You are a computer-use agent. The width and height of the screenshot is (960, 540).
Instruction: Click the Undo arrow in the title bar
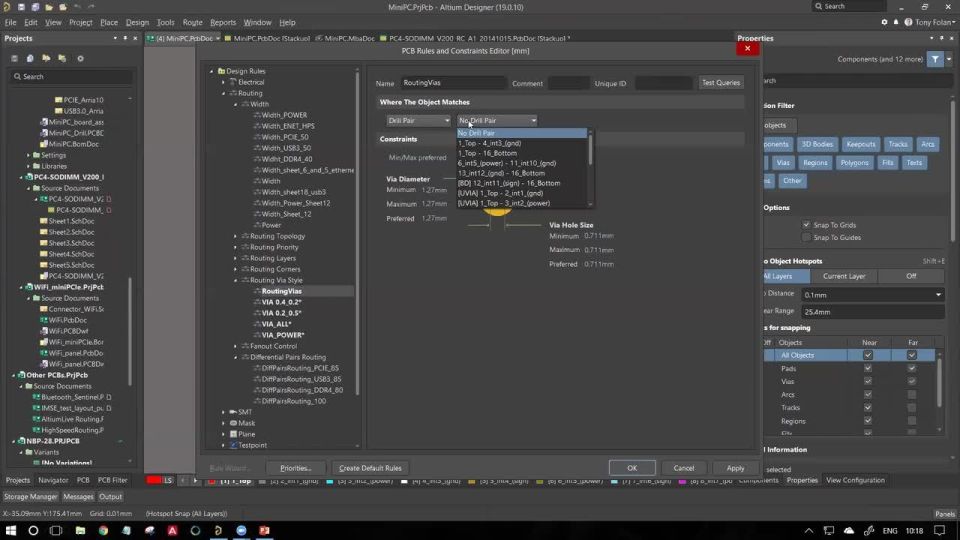(77, 7)
